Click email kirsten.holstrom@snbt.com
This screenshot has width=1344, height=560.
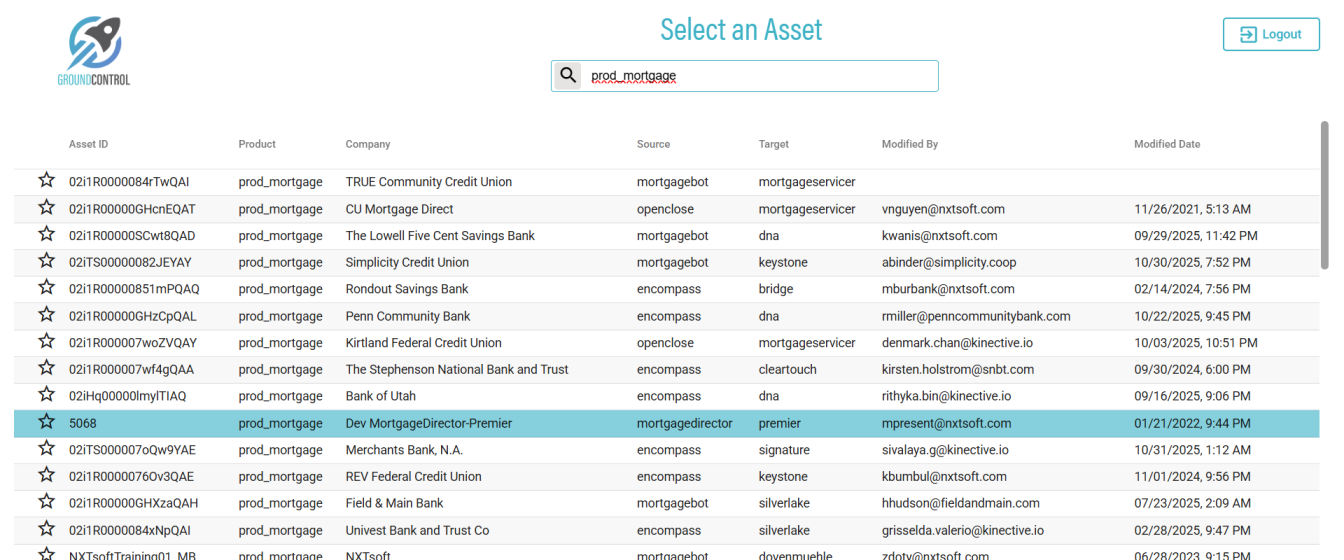pos(958,369)
